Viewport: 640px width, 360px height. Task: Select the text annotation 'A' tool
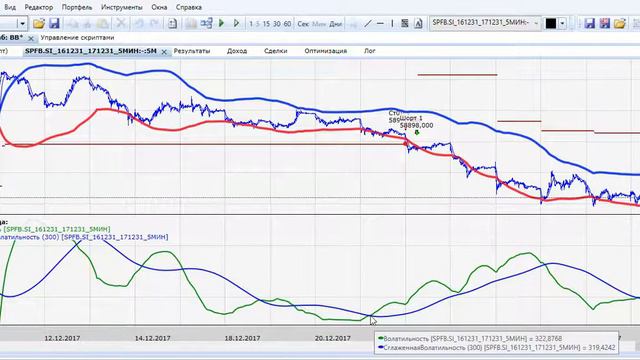[x=418, y=23]
